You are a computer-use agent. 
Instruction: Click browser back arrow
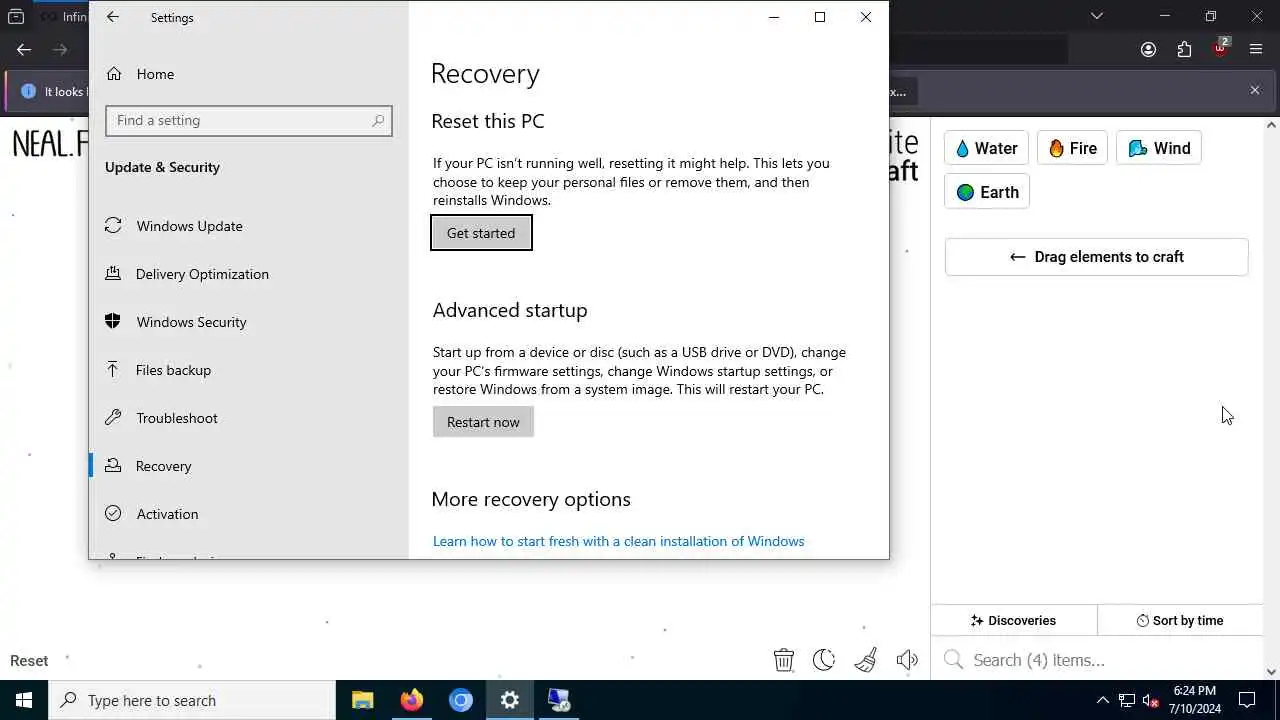24,50
